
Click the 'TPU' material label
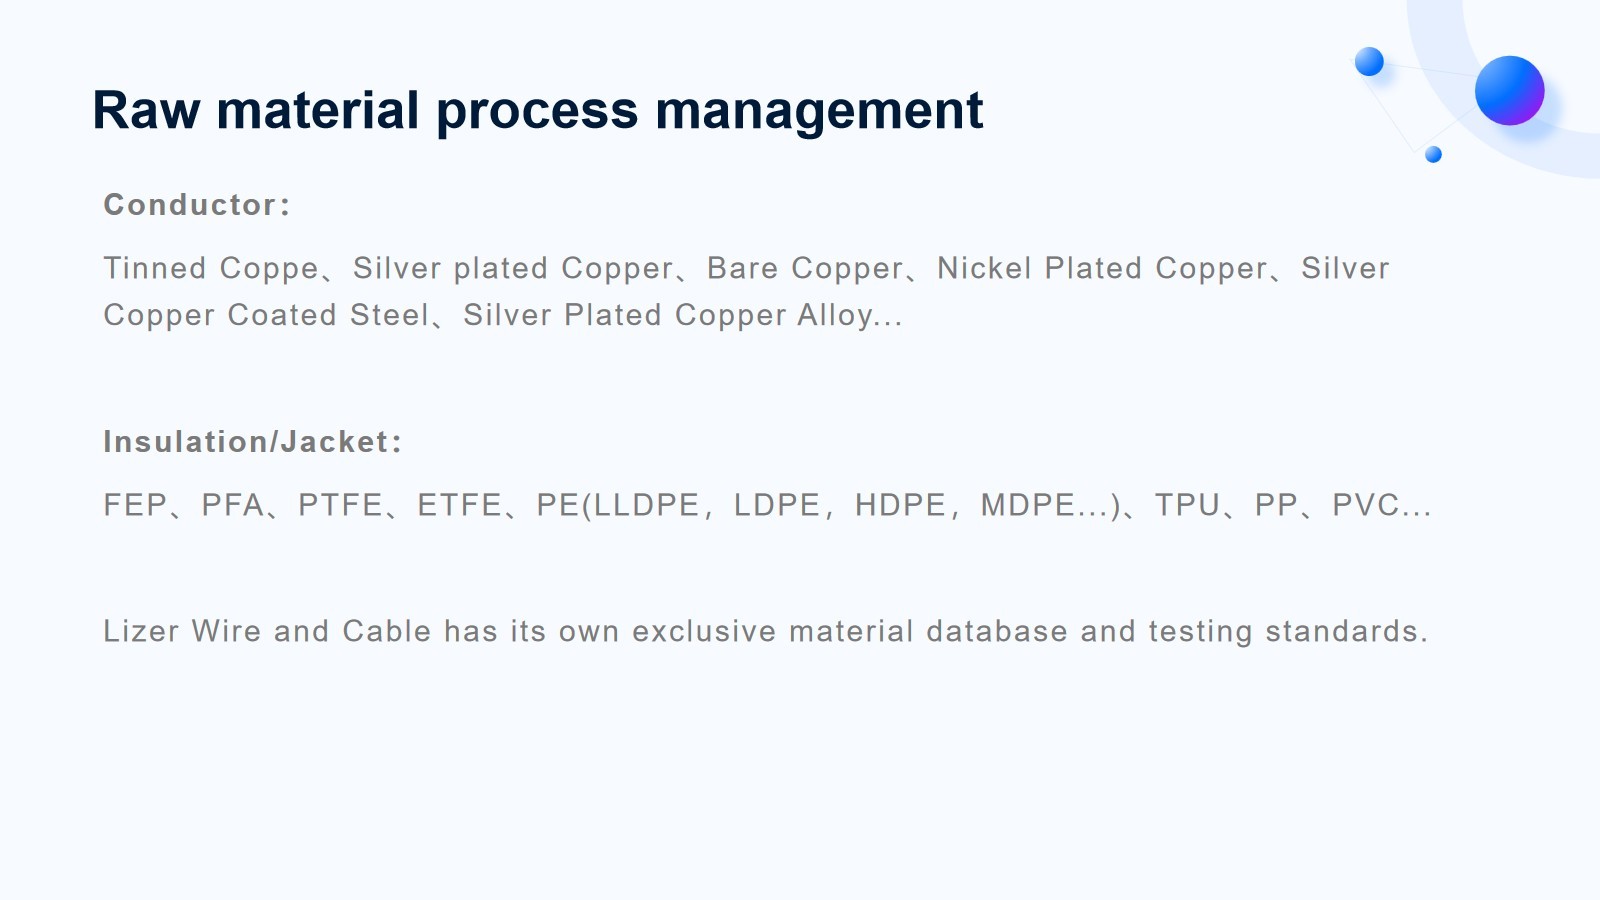[x=1187, y=505]
